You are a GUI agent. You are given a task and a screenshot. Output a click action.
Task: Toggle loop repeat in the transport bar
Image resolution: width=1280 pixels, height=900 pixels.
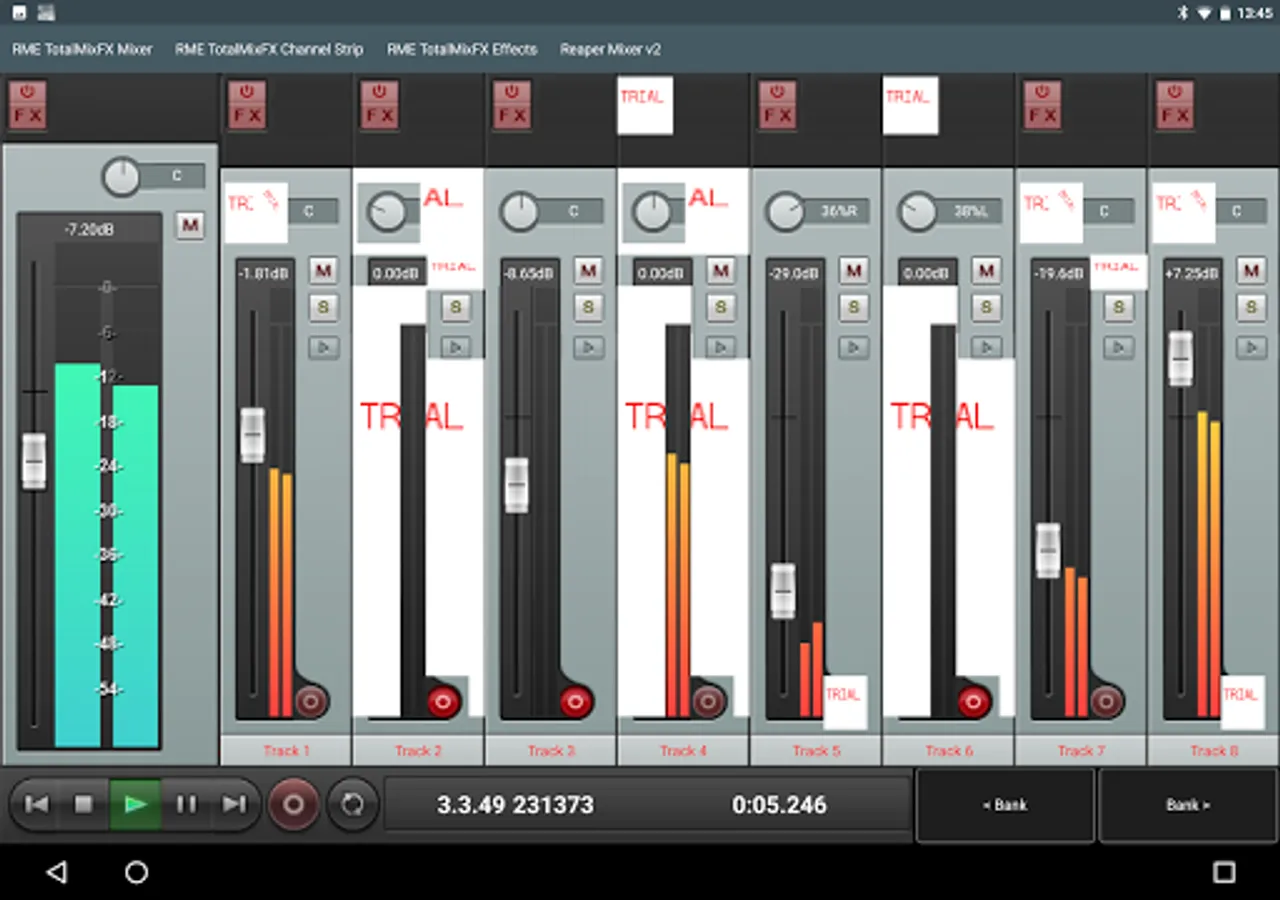click(x=352, y=804)
